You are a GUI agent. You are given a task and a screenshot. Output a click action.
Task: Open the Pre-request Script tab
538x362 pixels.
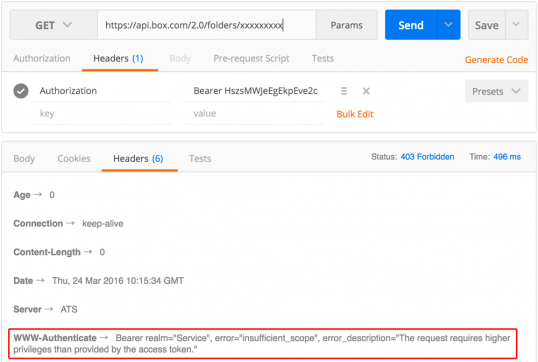251,58
